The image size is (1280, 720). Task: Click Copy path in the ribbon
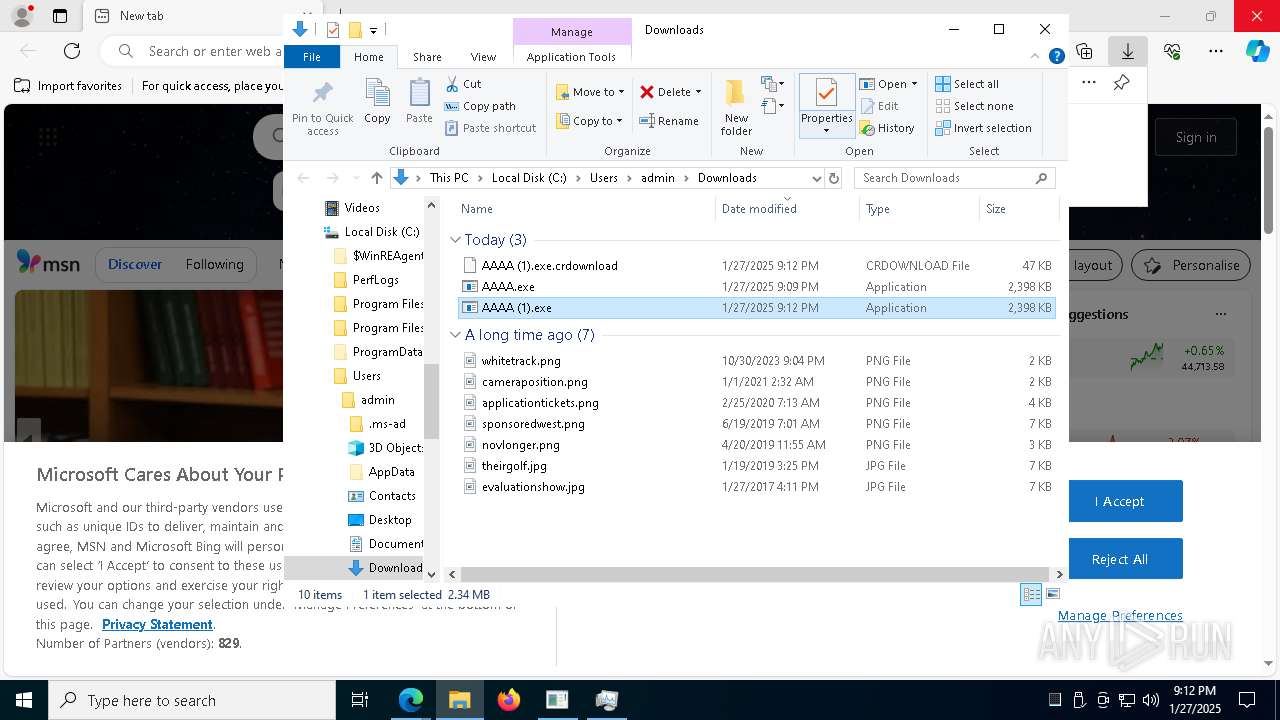480,106
